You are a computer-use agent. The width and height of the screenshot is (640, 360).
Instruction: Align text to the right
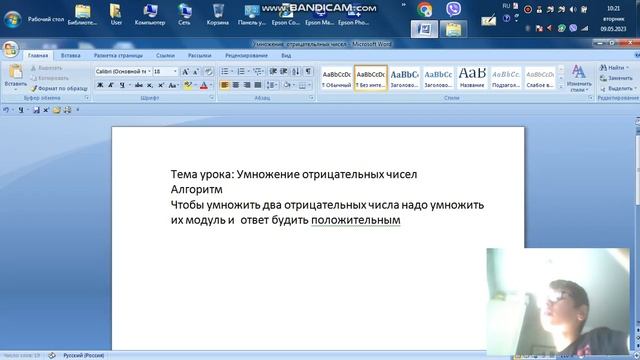247,85
